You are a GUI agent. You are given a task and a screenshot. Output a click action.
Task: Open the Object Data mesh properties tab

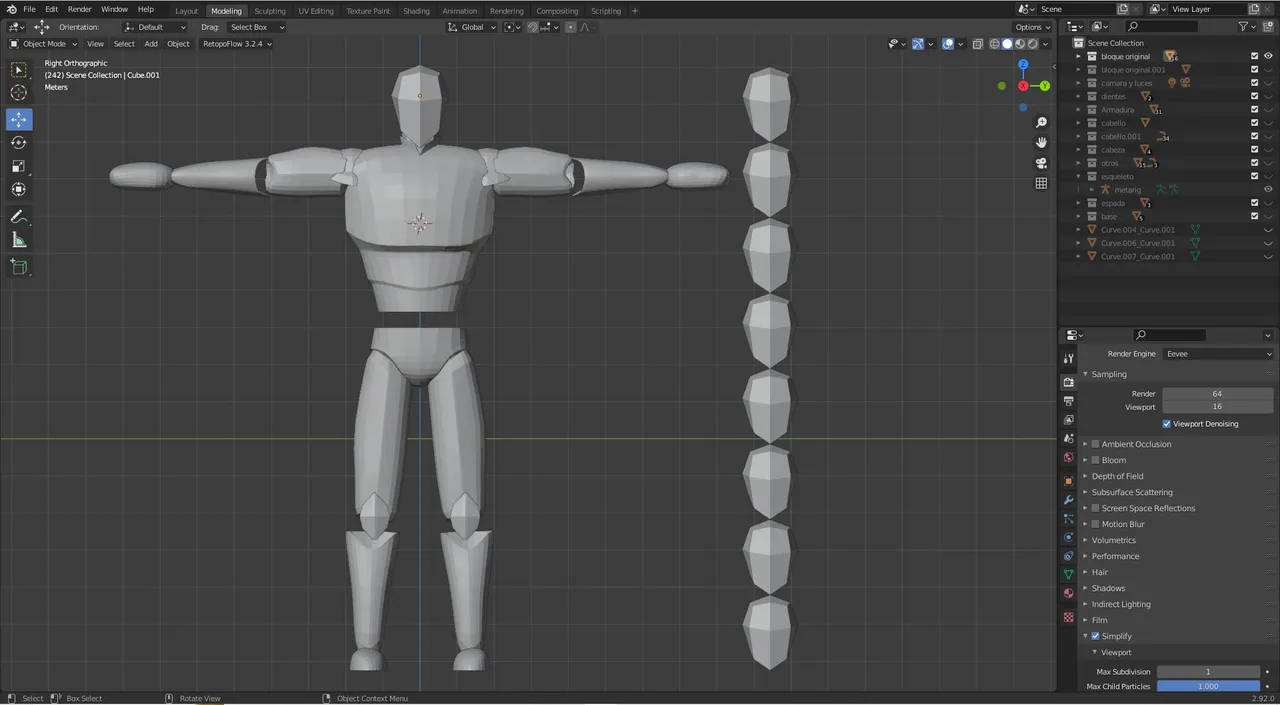(1069, 575)
